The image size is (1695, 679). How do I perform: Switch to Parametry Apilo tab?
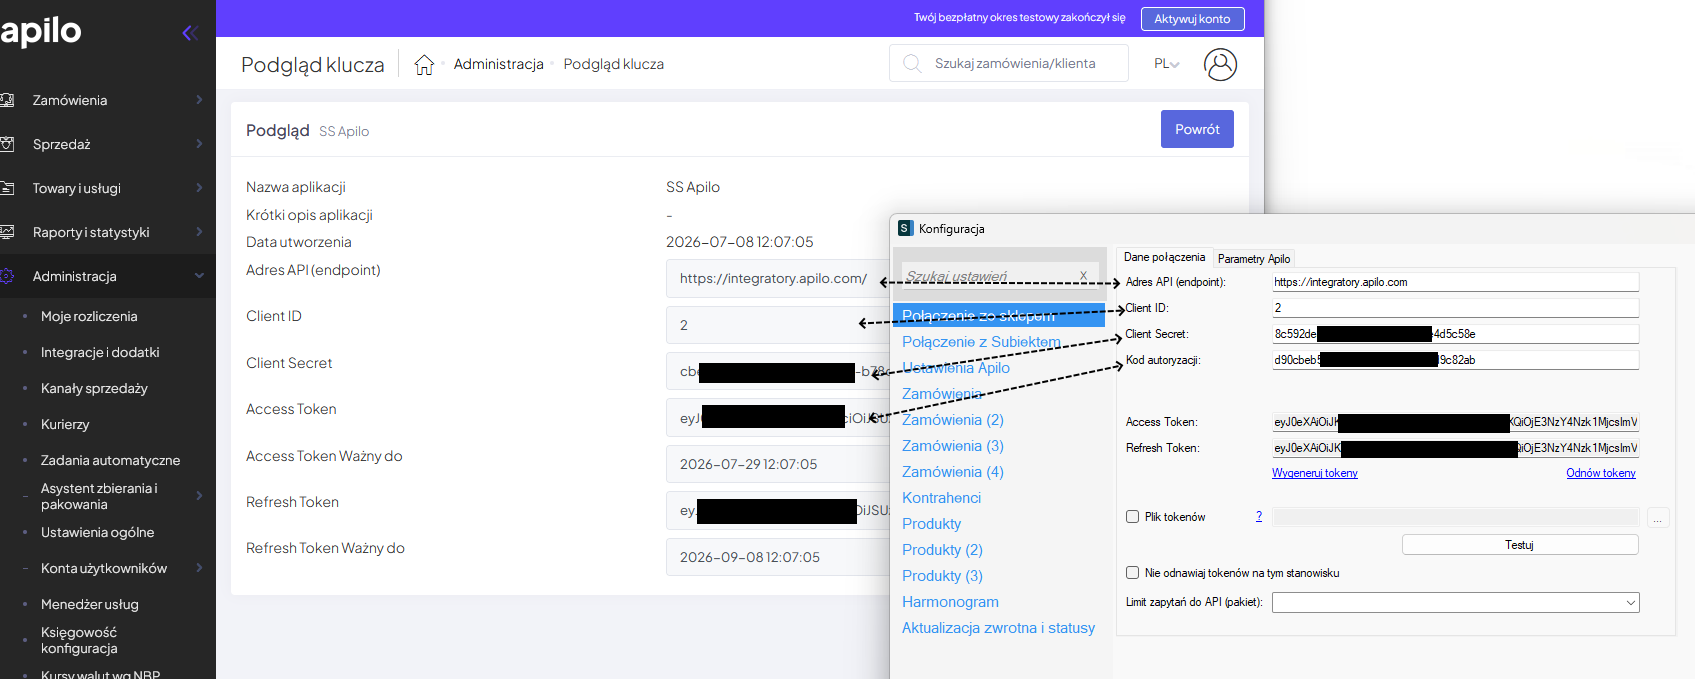1254,259
